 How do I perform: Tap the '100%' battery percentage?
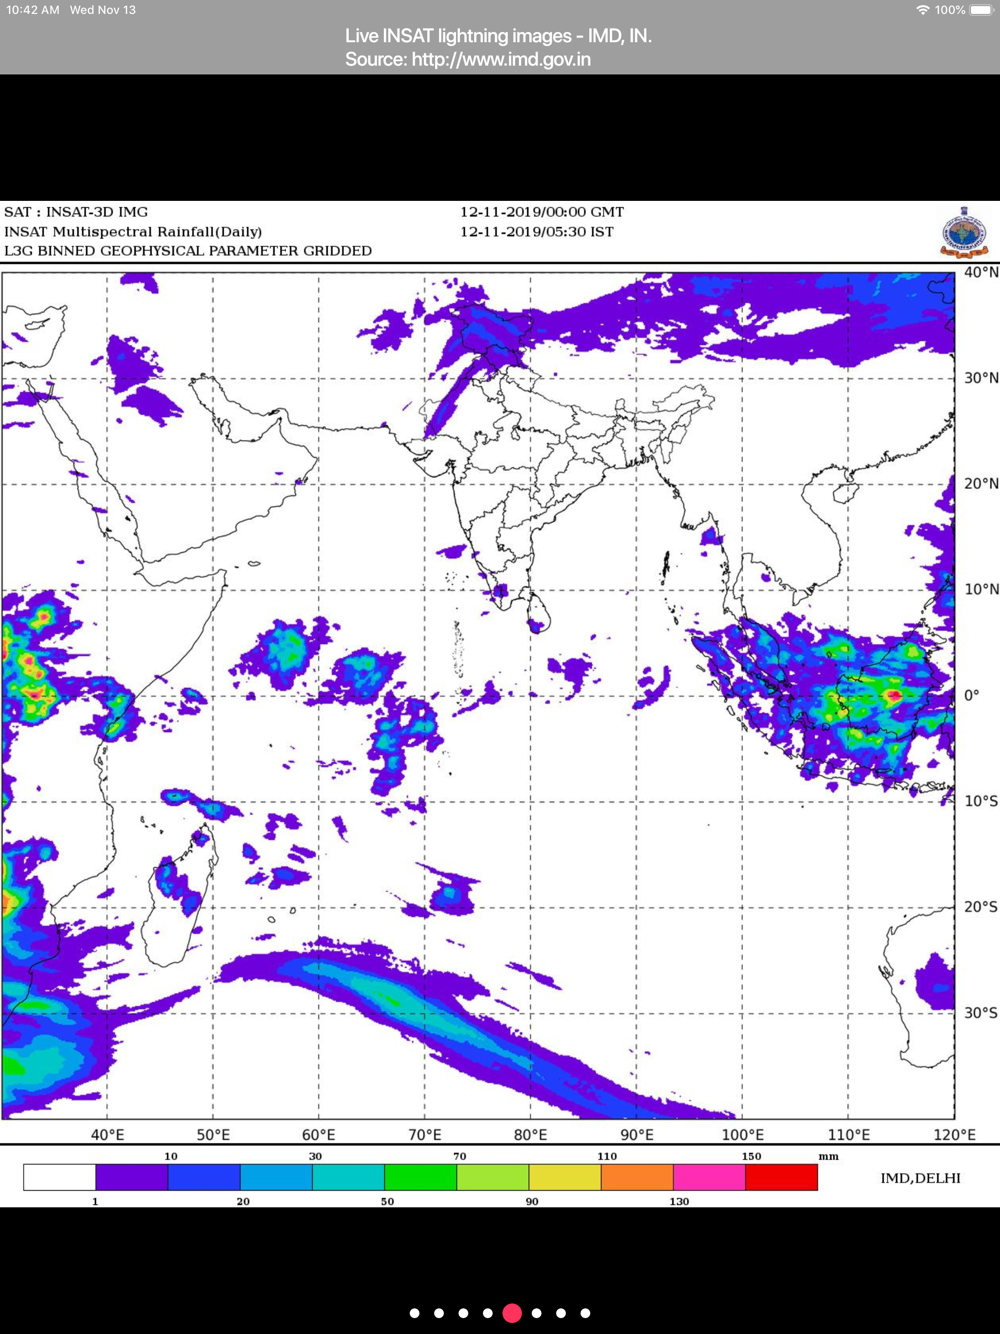coord(950,10)
